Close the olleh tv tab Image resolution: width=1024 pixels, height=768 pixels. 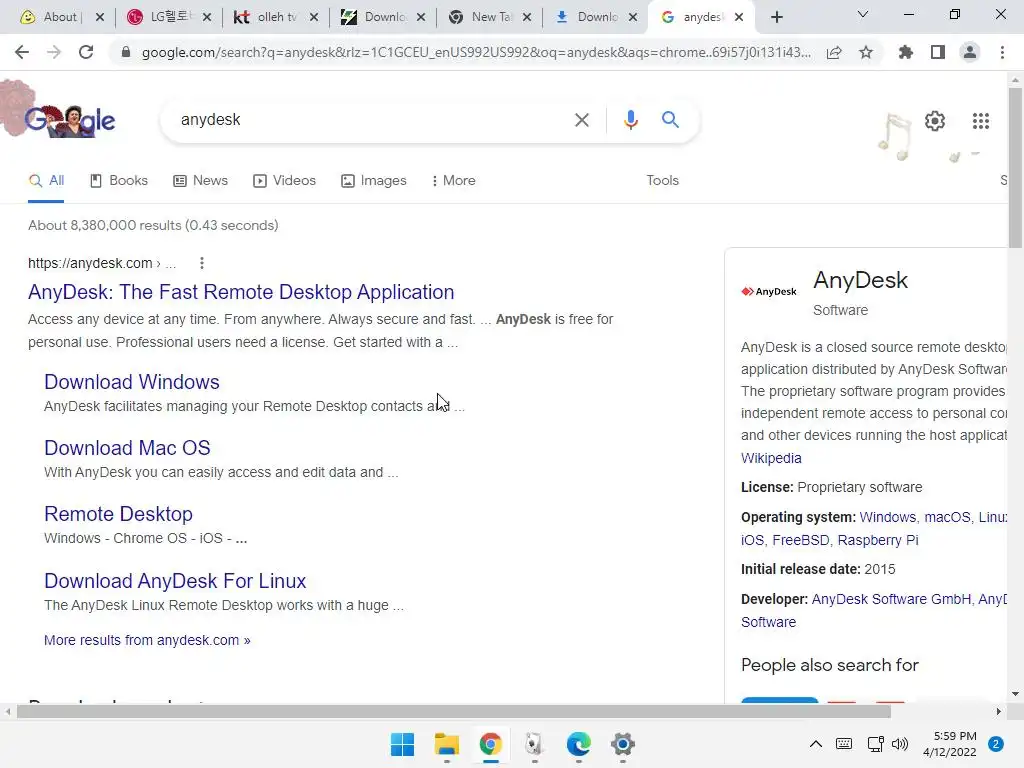[314, 17]
